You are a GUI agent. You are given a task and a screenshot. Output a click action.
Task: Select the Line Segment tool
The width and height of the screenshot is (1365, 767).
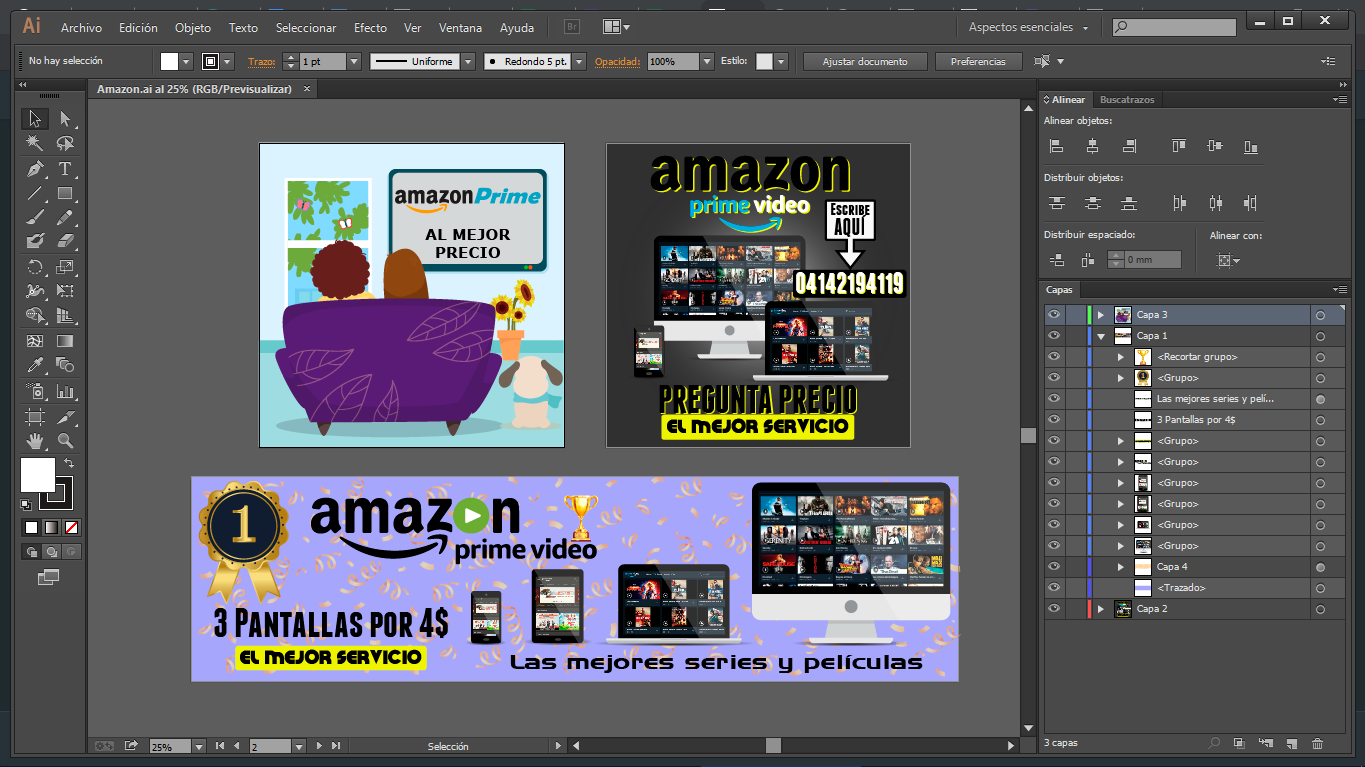coord(35,193)
